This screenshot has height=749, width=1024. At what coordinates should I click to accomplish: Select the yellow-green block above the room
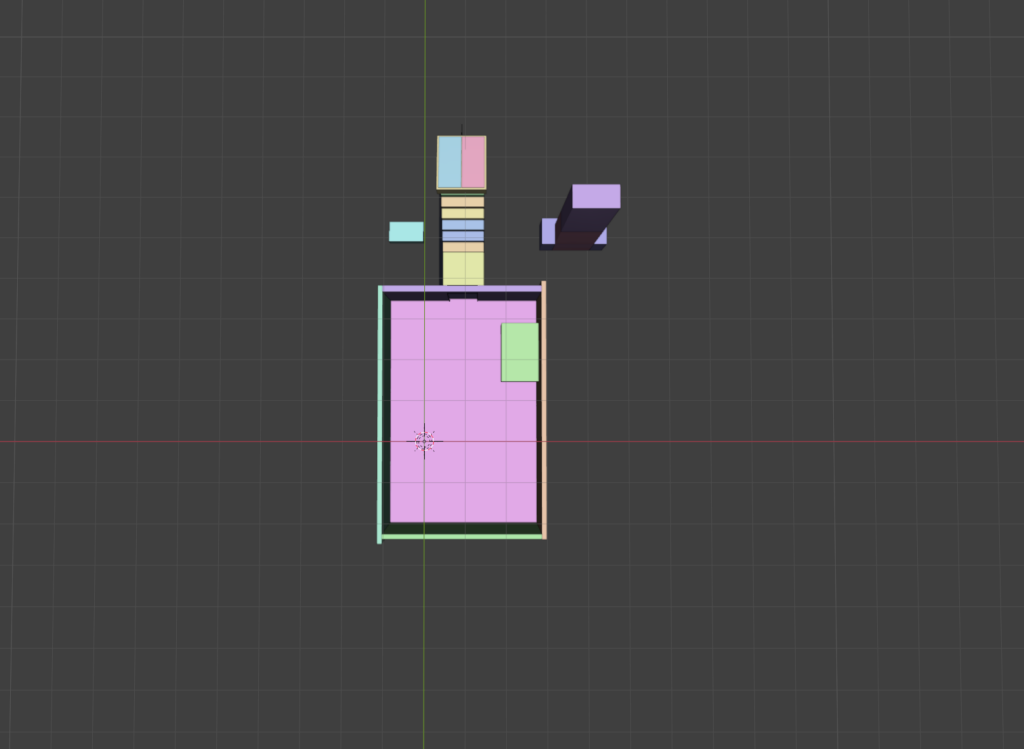point(463,268)
